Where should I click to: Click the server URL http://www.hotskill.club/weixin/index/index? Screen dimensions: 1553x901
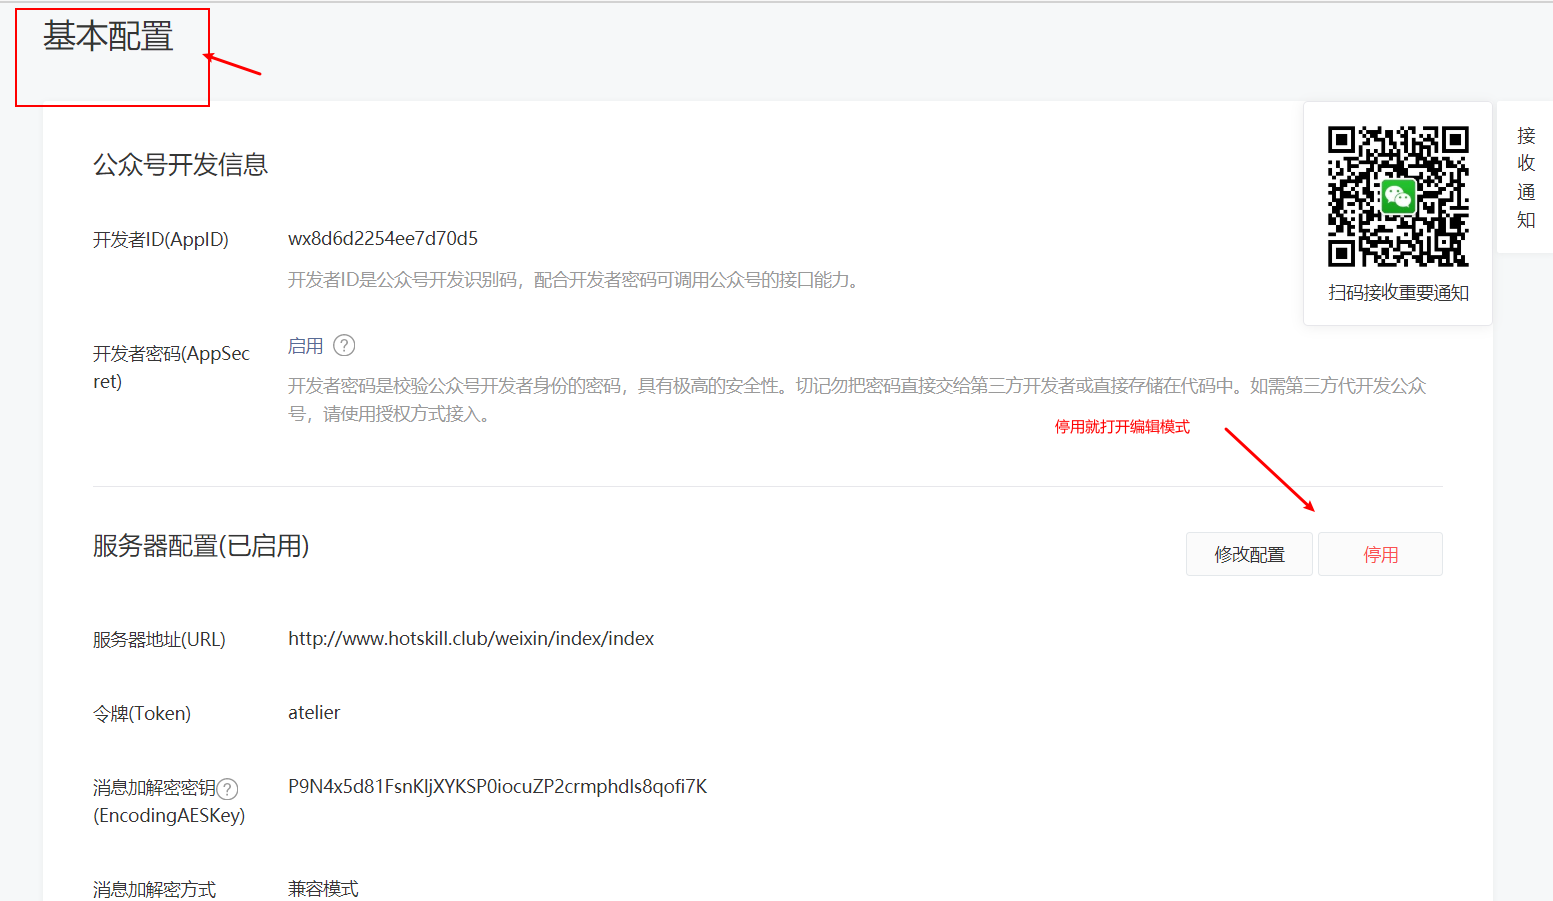(x=471, y=638)
